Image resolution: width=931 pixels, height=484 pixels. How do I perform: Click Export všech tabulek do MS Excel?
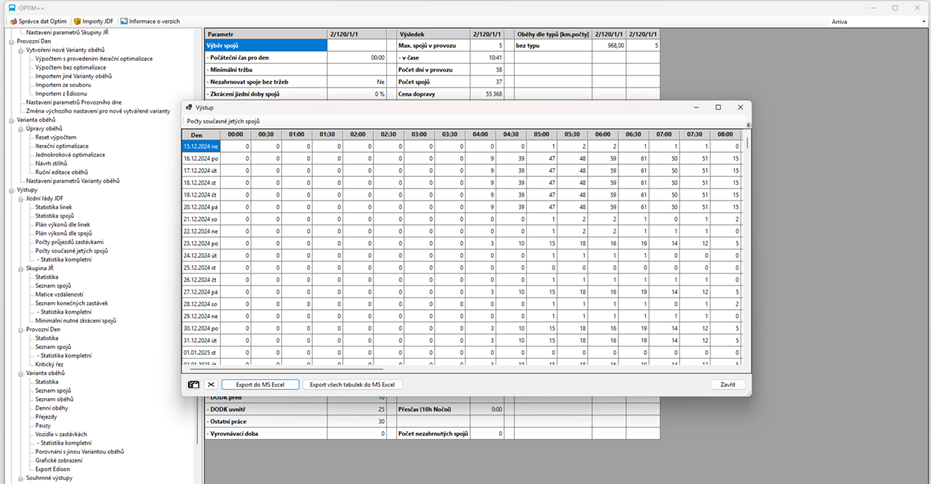pos(353,384)
